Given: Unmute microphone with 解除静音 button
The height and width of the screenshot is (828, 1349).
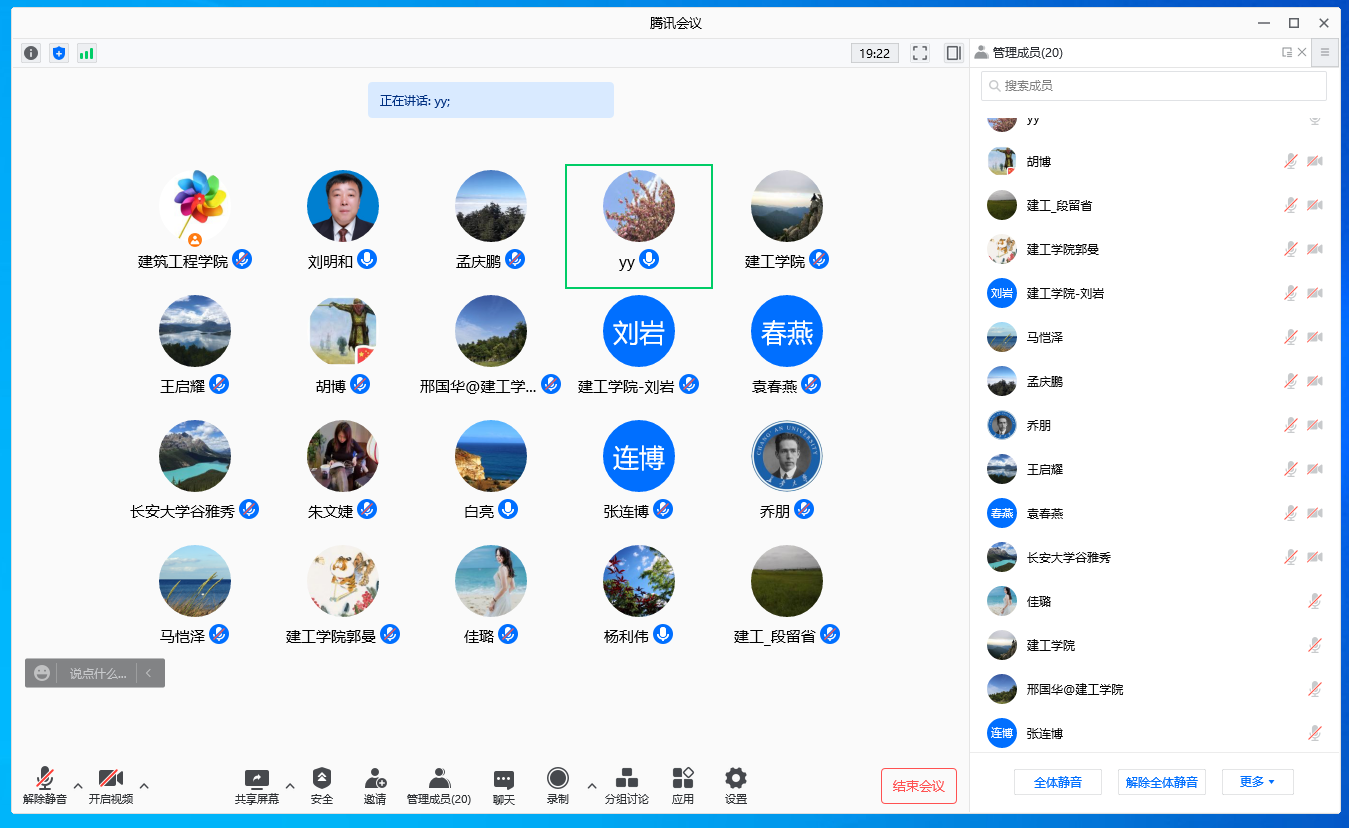Looking at the screenshot, I should coord(45,786).
